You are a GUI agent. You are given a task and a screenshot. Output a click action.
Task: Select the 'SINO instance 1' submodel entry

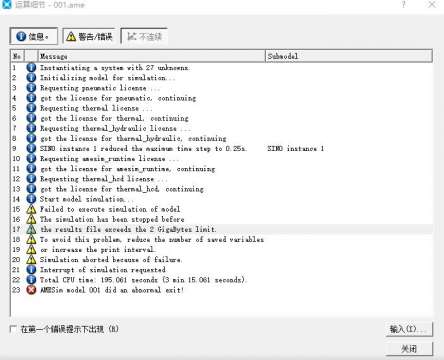point(295,149)
